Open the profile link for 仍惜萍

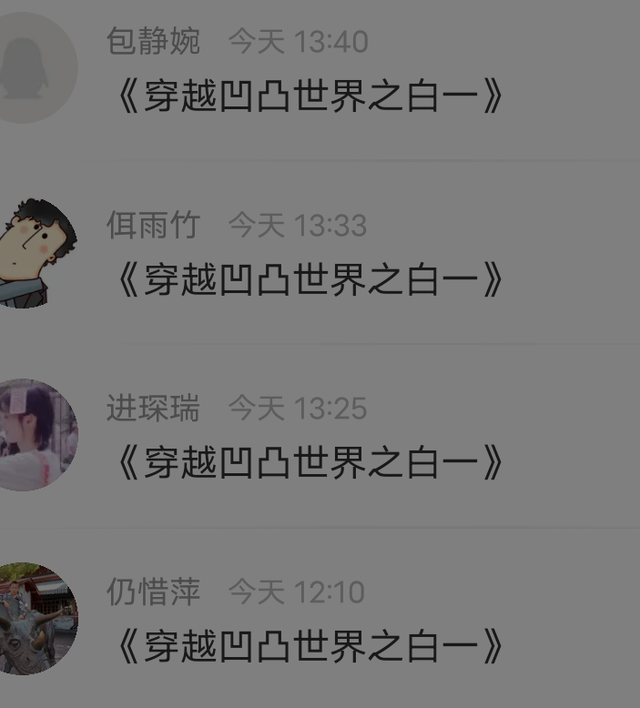153,592
